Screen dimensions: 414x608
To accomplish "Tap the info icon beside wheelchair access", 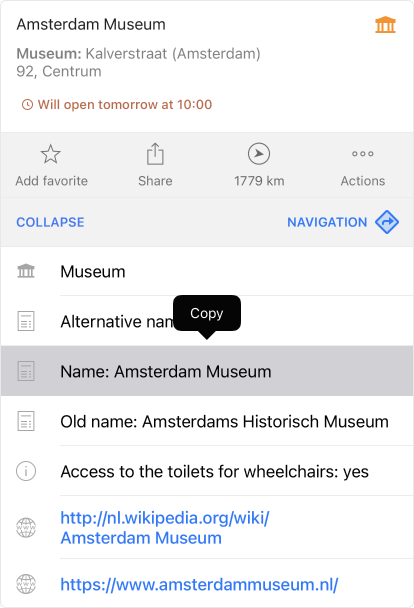I will coord(26,471).
